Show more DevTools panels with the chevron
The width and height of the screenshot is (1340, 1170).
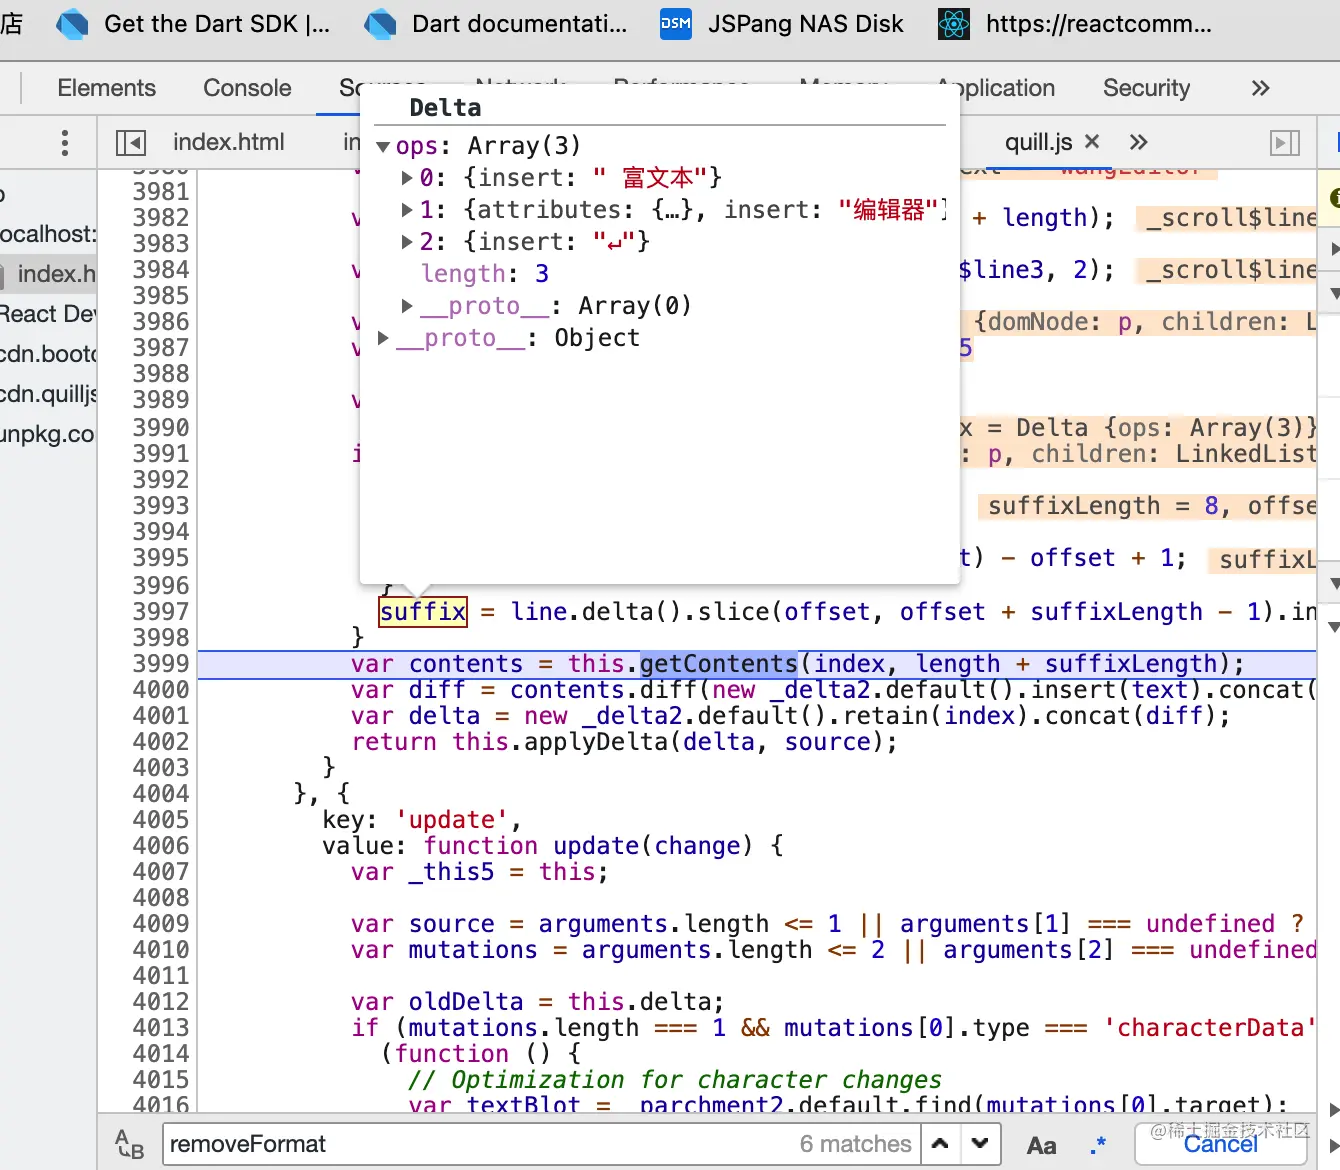1260,88
